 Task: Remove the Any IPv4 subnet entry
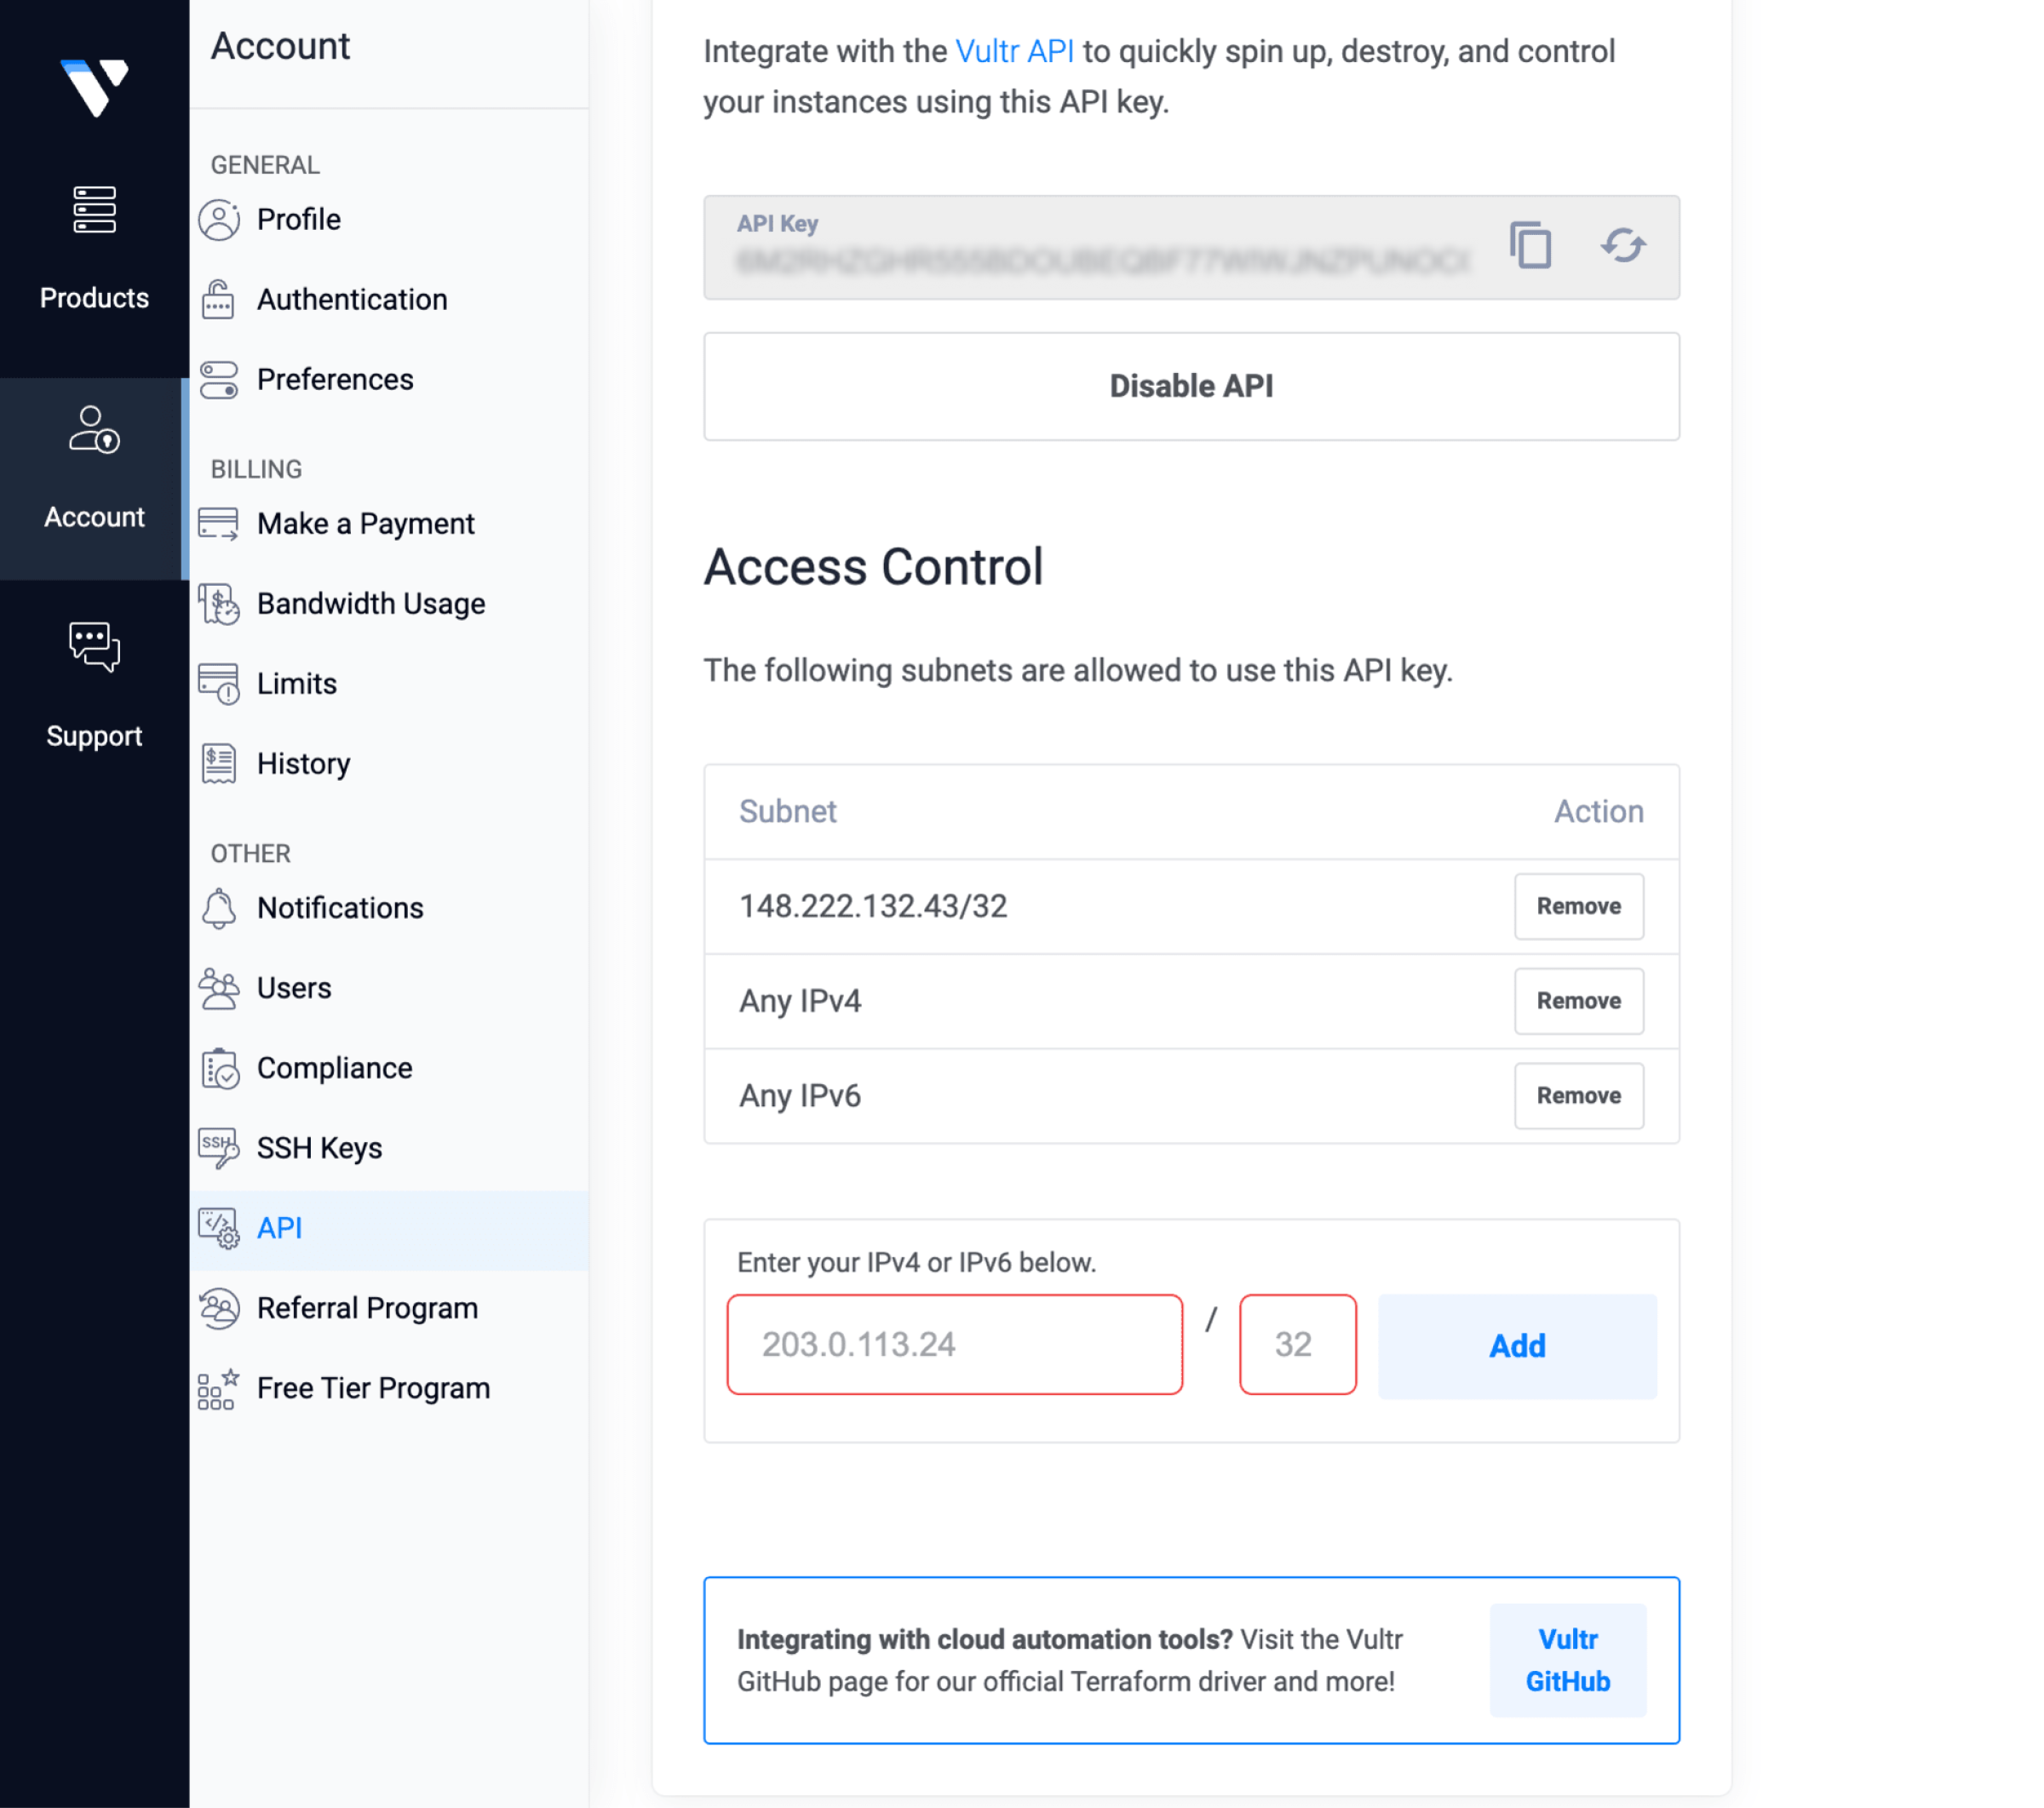[x=1576, y=1000]
